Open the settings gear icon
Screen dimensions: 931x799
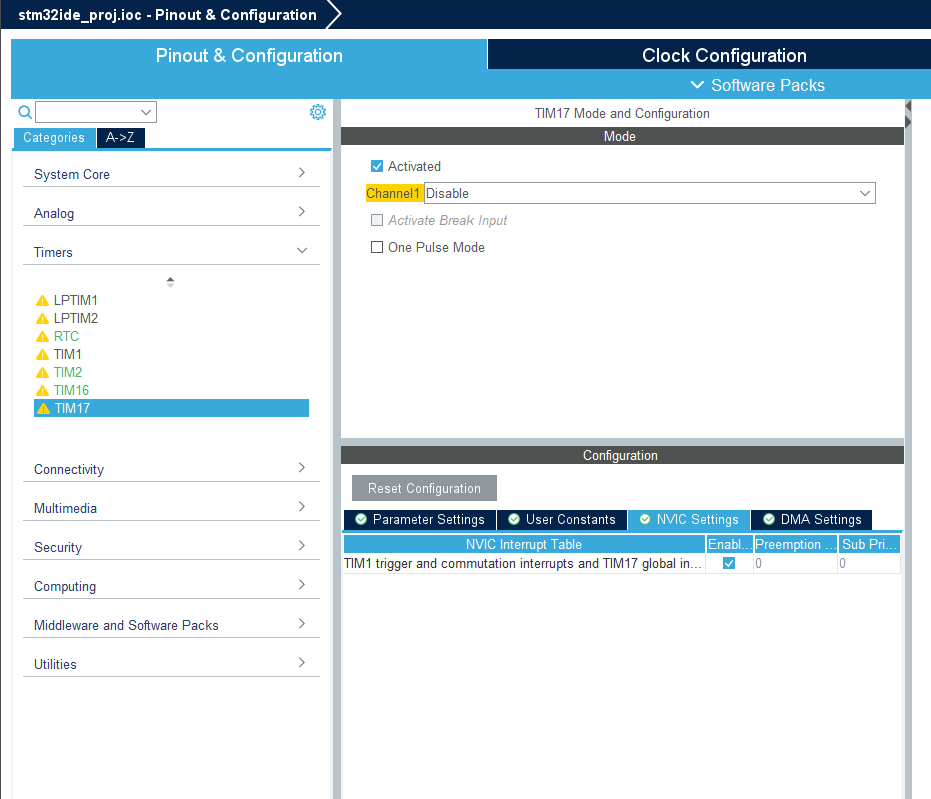(x=318, y=111)
